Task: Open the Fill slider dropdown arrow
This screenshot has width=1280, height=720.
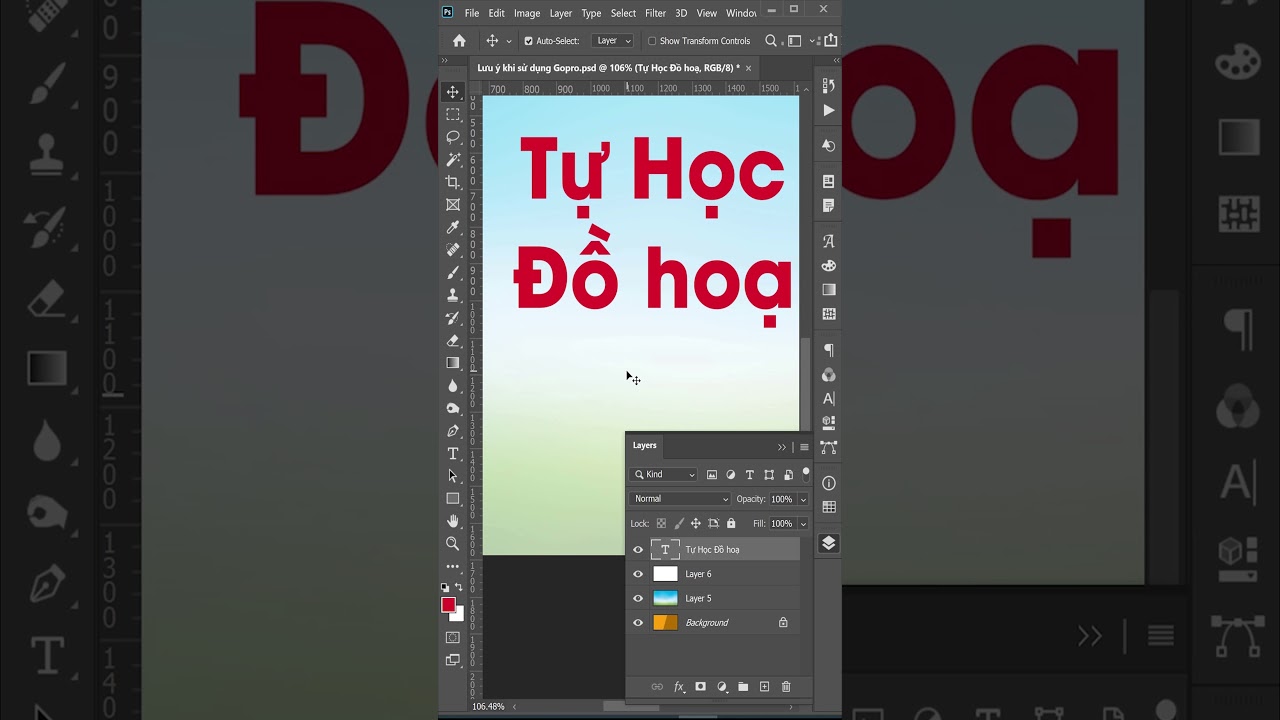Action: pyautogui.click(x=802, y=523)
